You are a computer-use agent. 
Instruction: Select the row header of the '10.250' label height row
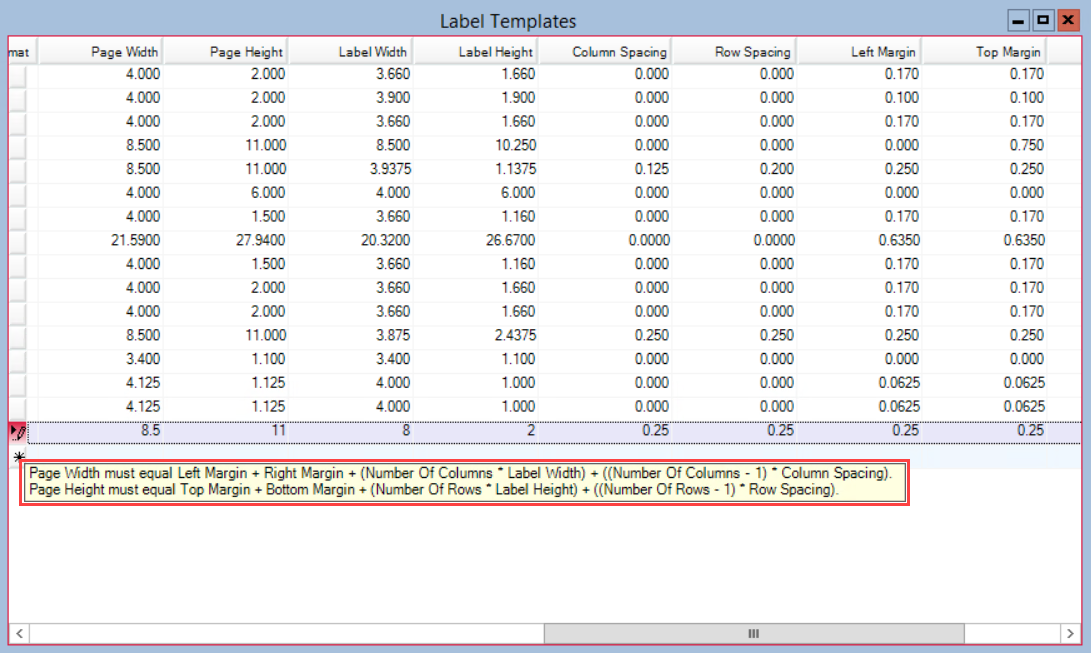[x=17, y=147]
